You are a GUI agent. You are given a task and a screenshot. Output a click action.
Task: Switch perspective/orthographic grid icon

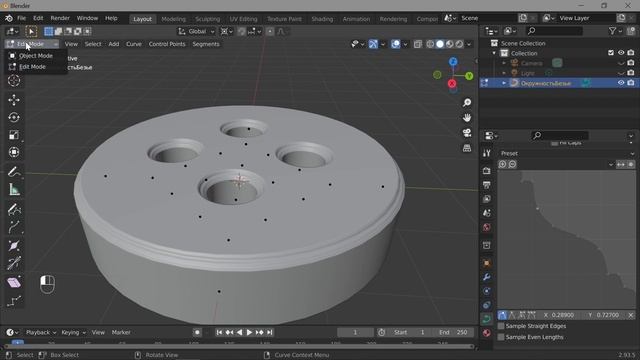pyautogui.click(x=467, y=148)
